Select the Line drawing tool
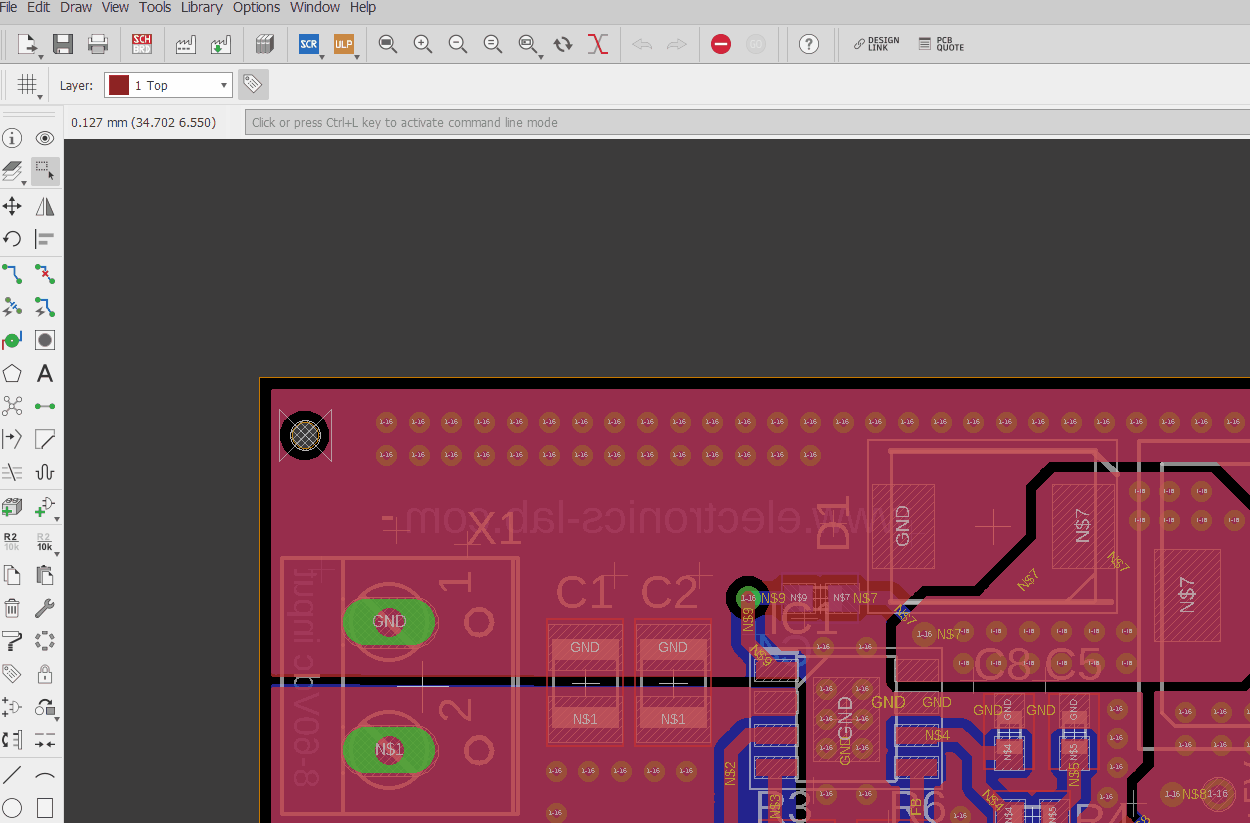The height and width of the screenshot is (823, 1250). click(12, 775)
